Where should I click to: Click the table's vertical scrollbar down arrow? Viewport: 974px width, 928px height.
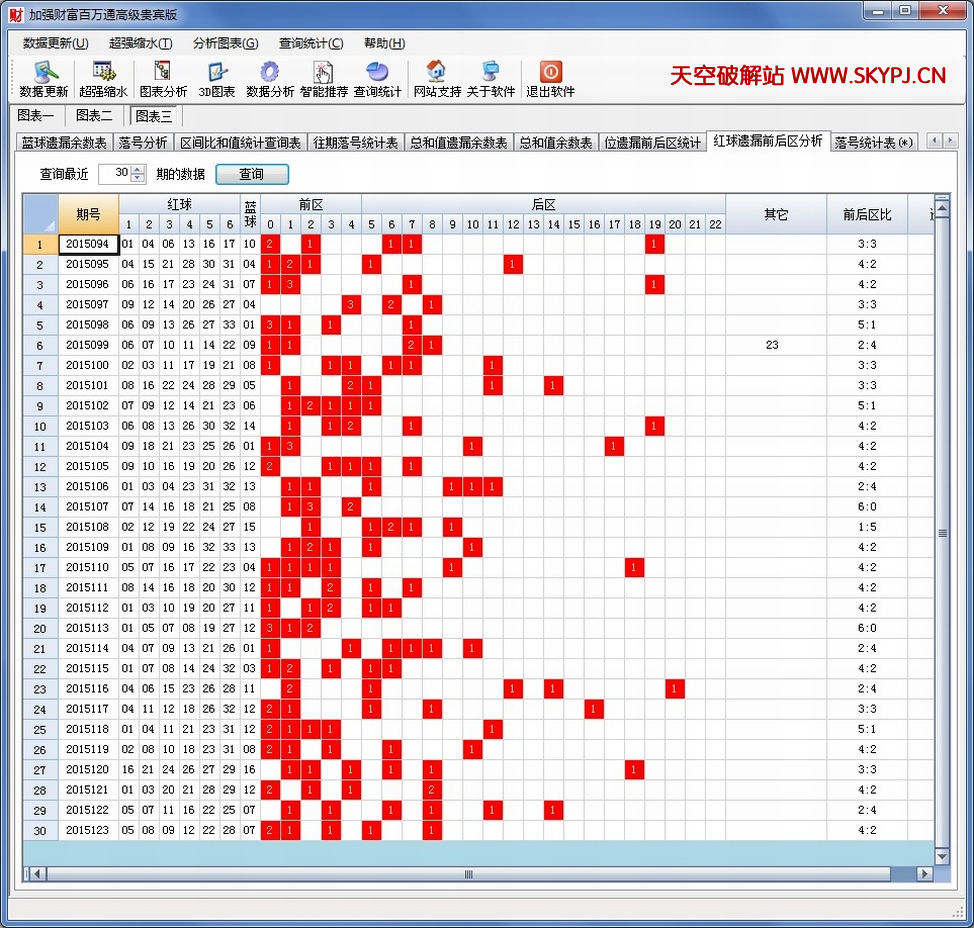pos(941,856)
